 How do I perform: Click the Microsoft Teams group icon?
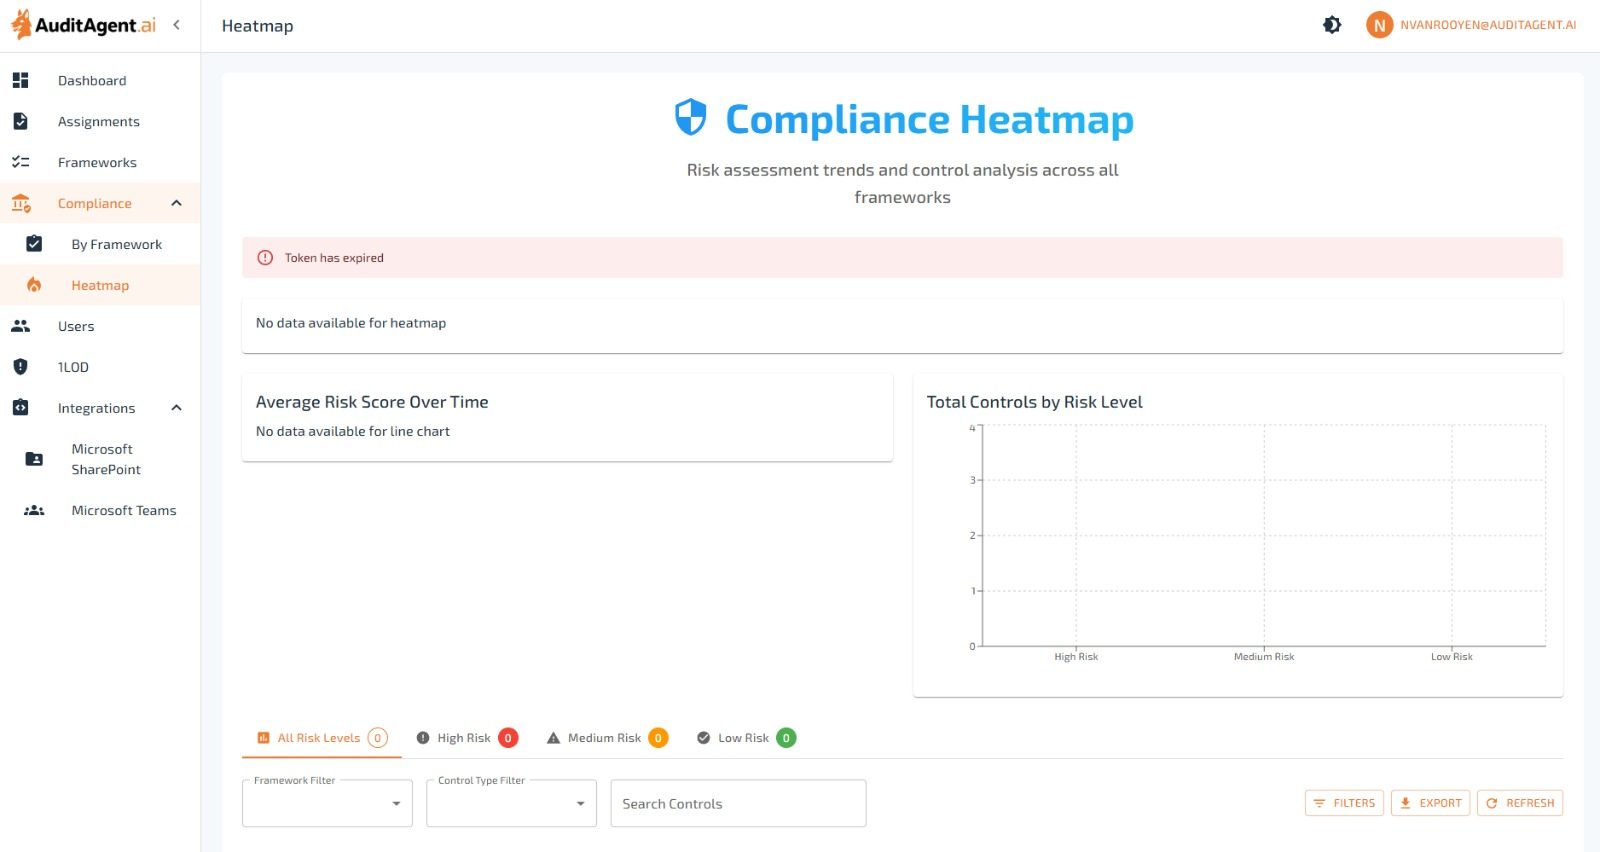click(34, 510)
